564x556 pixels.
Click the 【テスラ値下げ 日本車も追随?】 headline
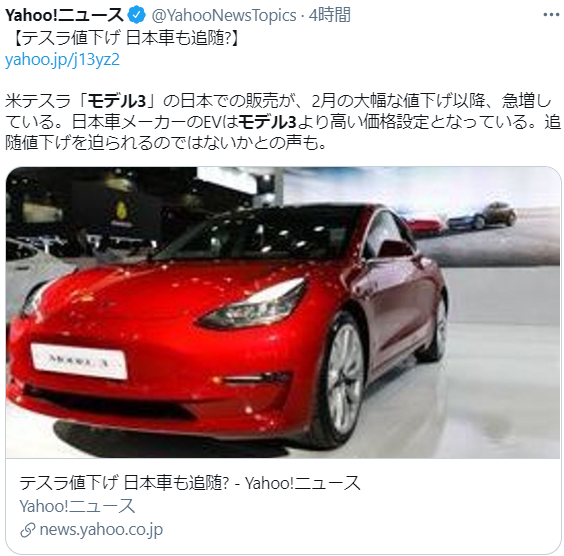coord(126,38)
